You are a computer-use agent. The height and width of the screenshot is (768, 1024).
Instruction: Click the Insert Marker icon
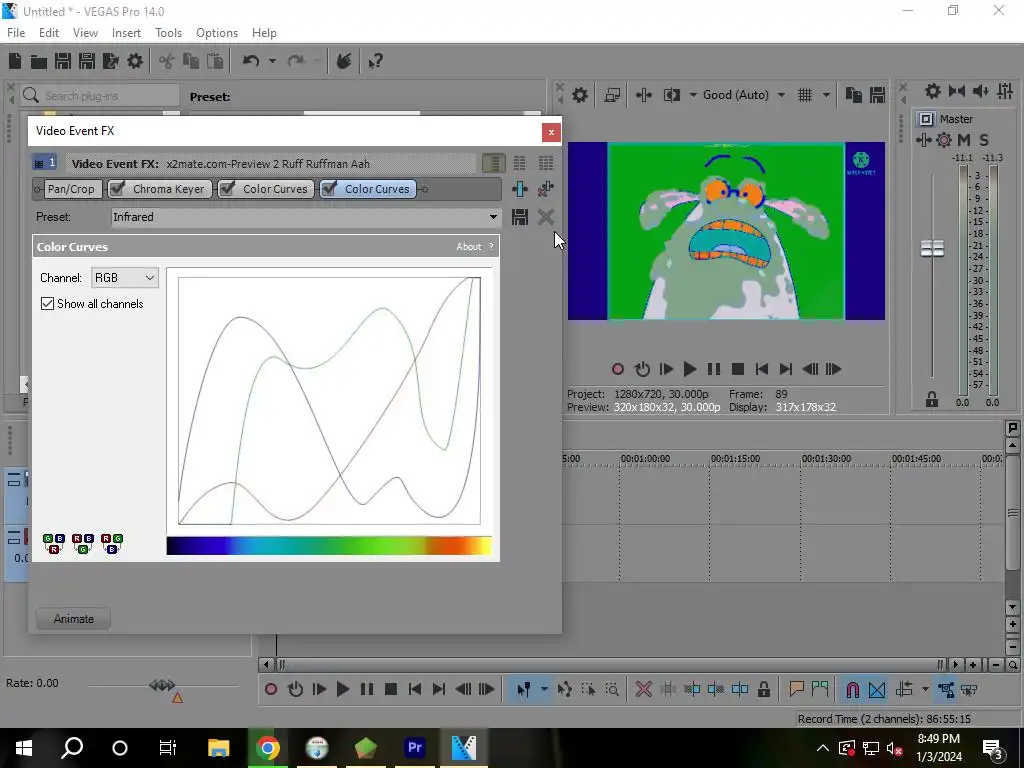point(796,689)
